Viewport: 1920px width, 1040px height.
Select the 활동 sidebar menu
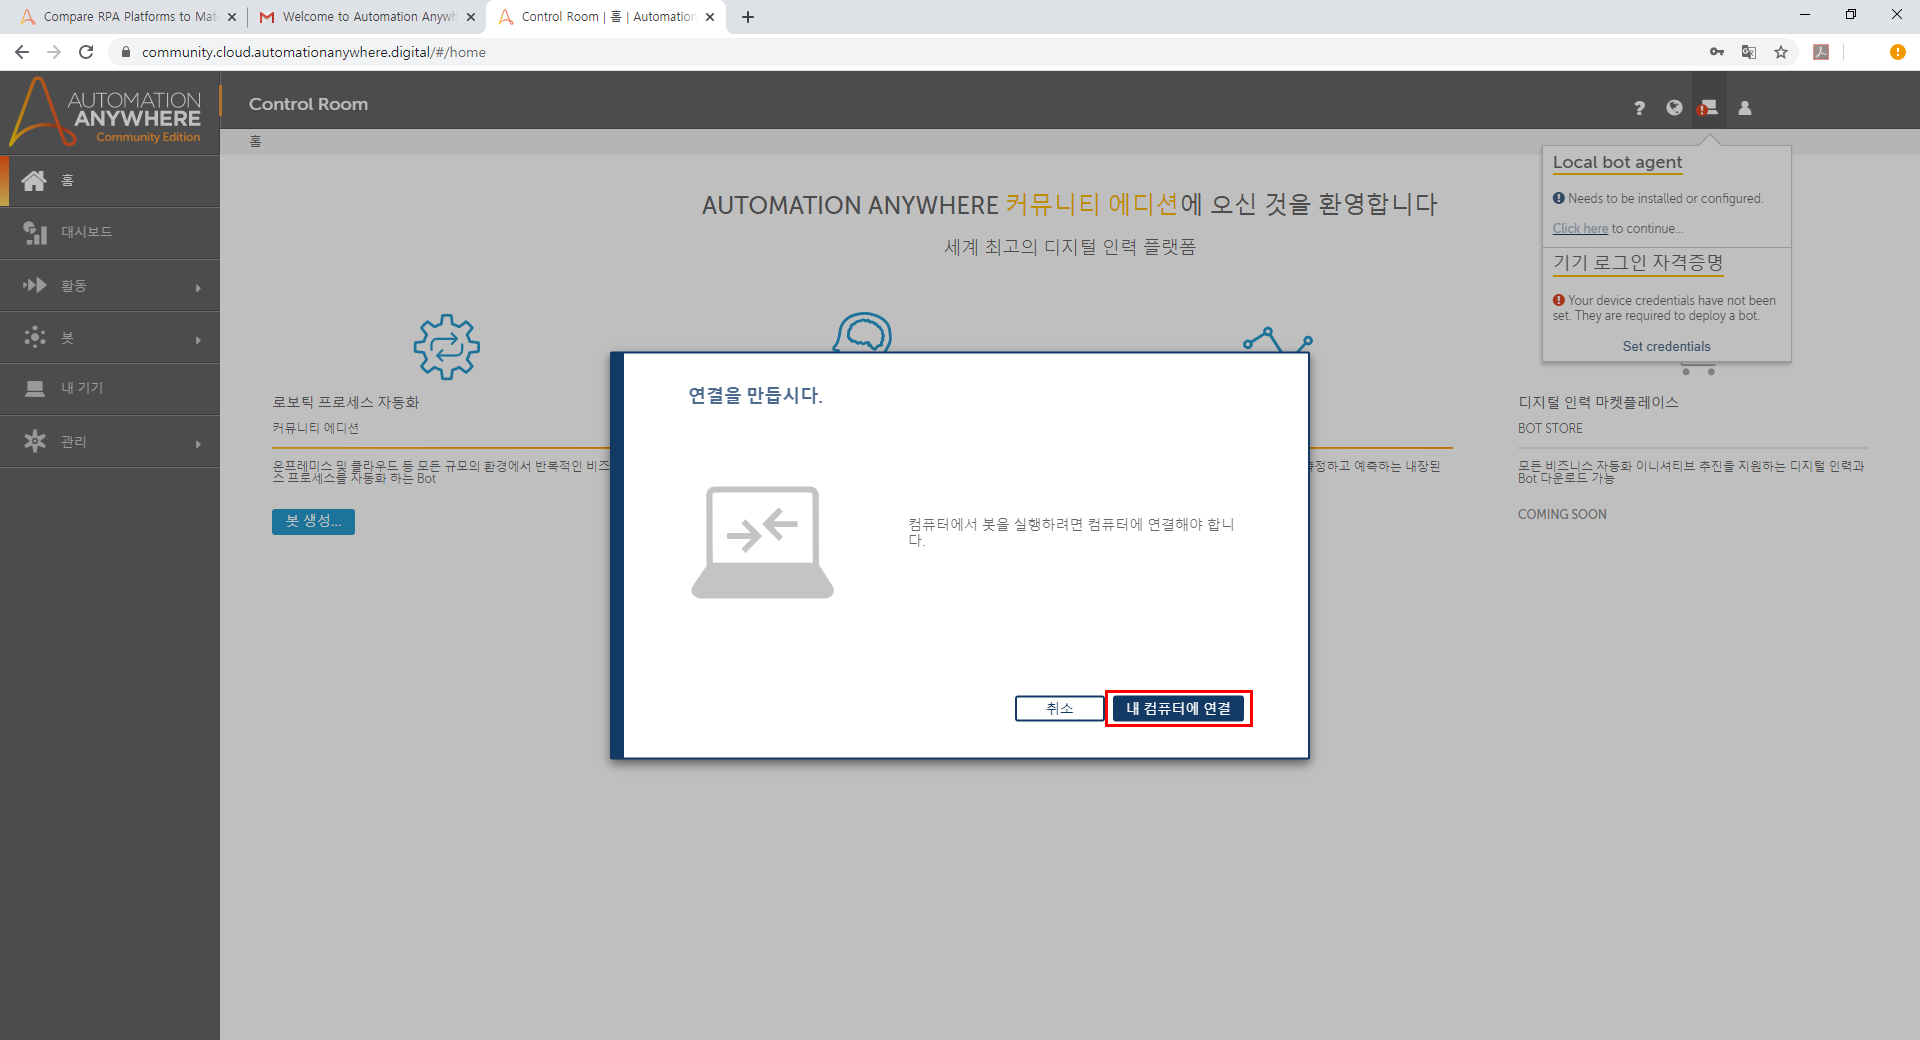pyautogui.click(x=110, y=286)
